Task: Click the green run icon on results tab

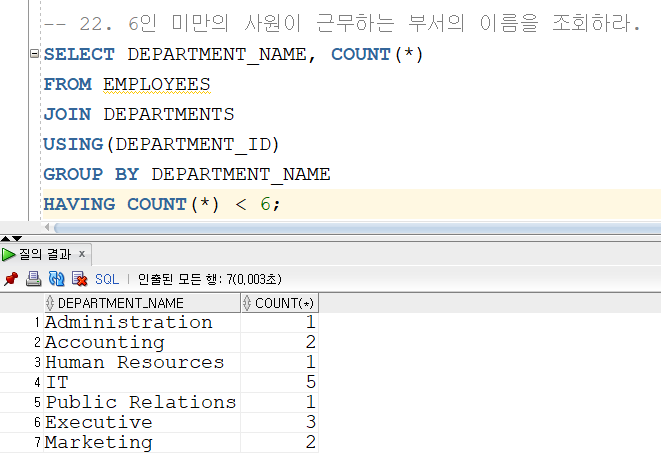Action: tap(8, 254)
